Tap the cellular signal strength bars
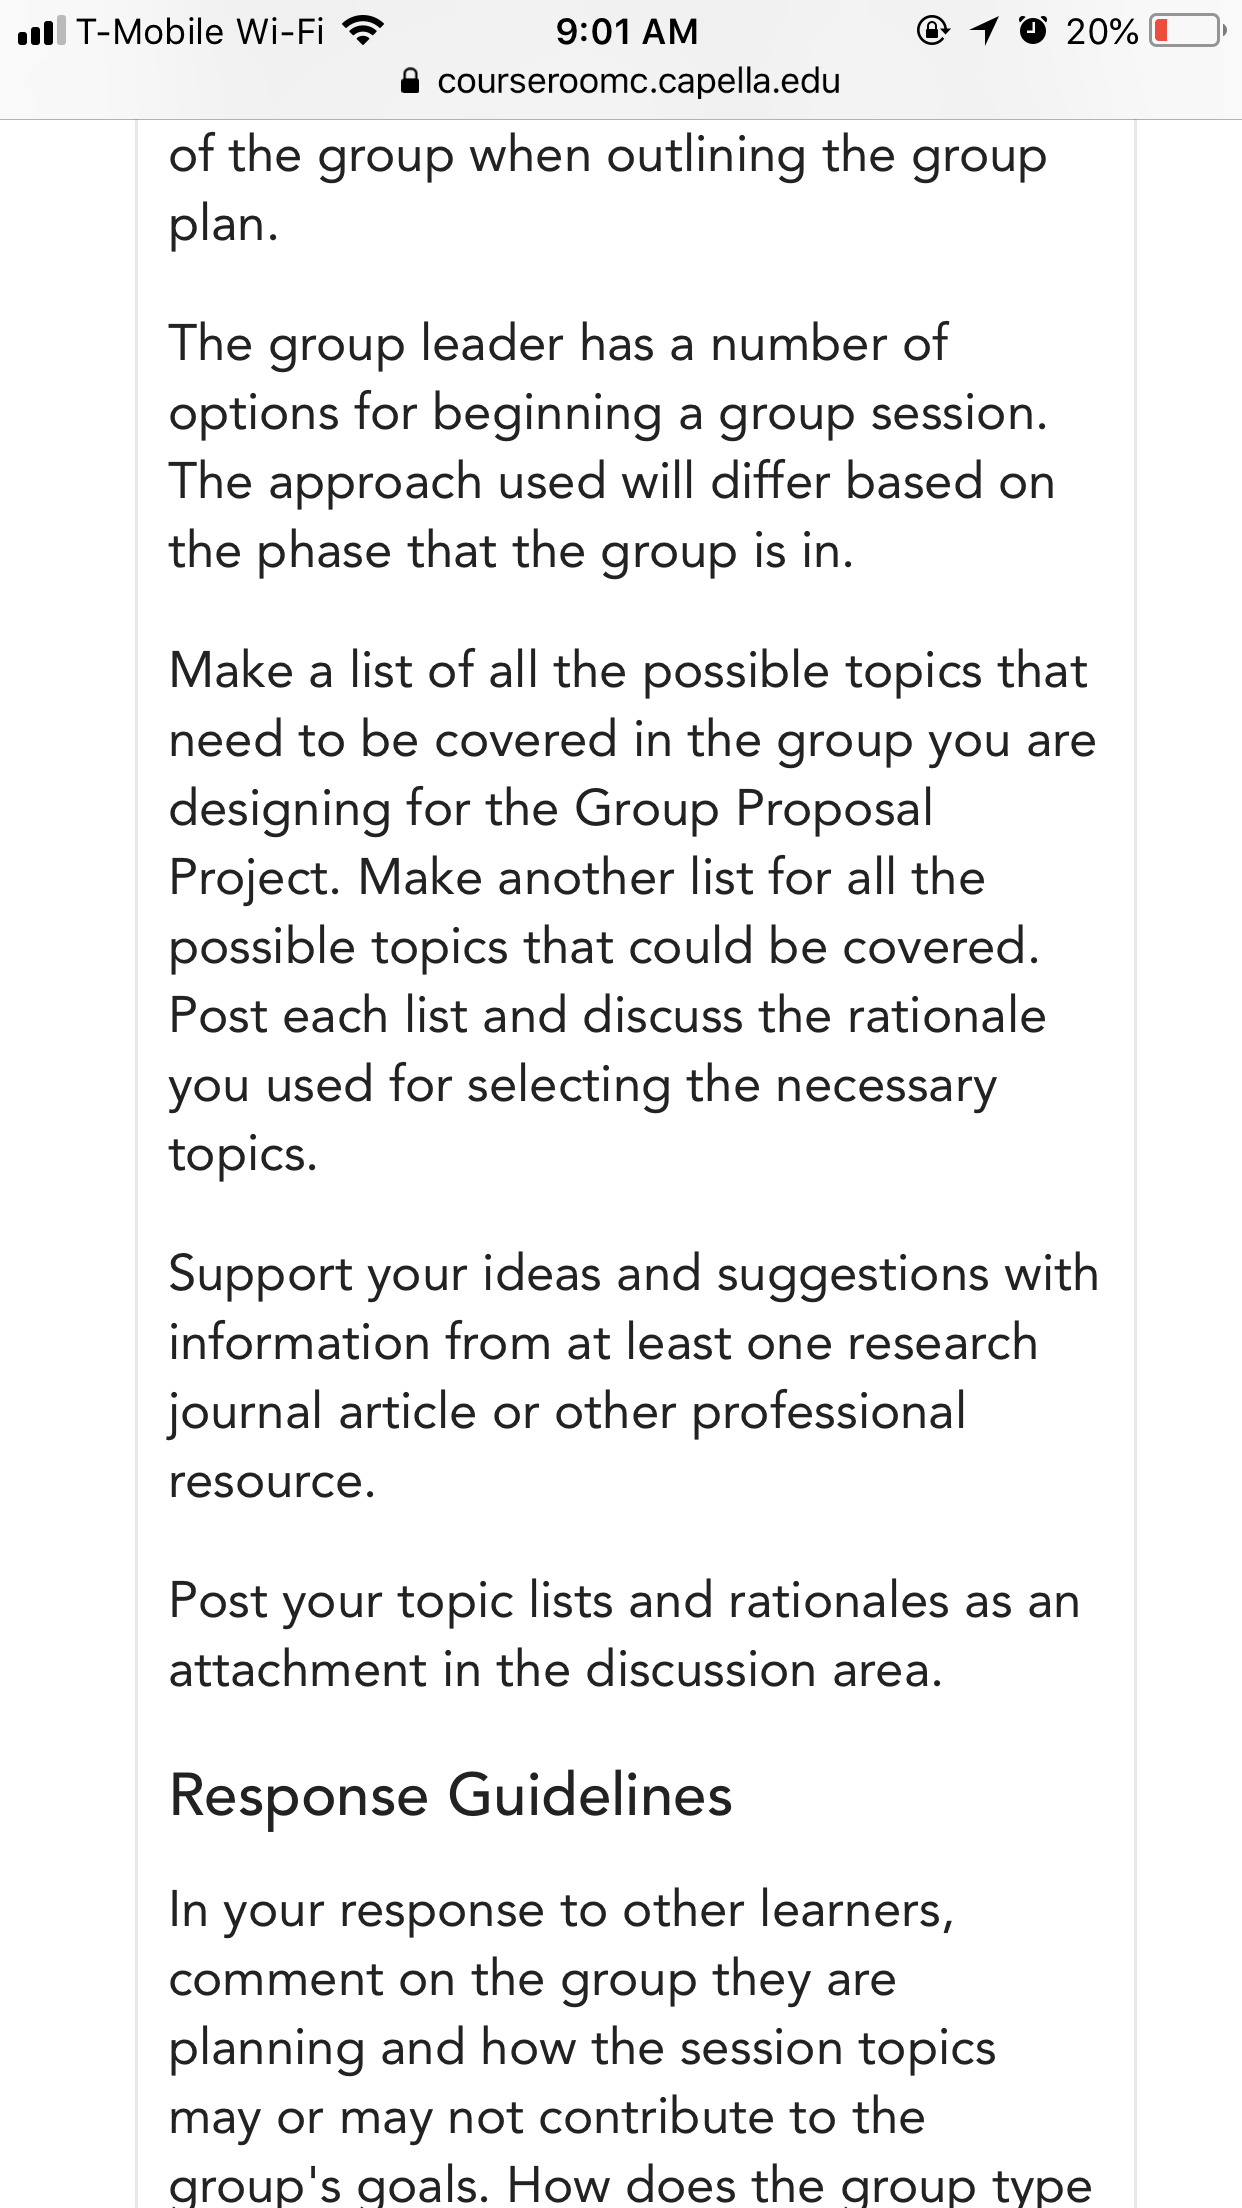Viewport: 1242px width, 2208px height. (x=41, y=31)
